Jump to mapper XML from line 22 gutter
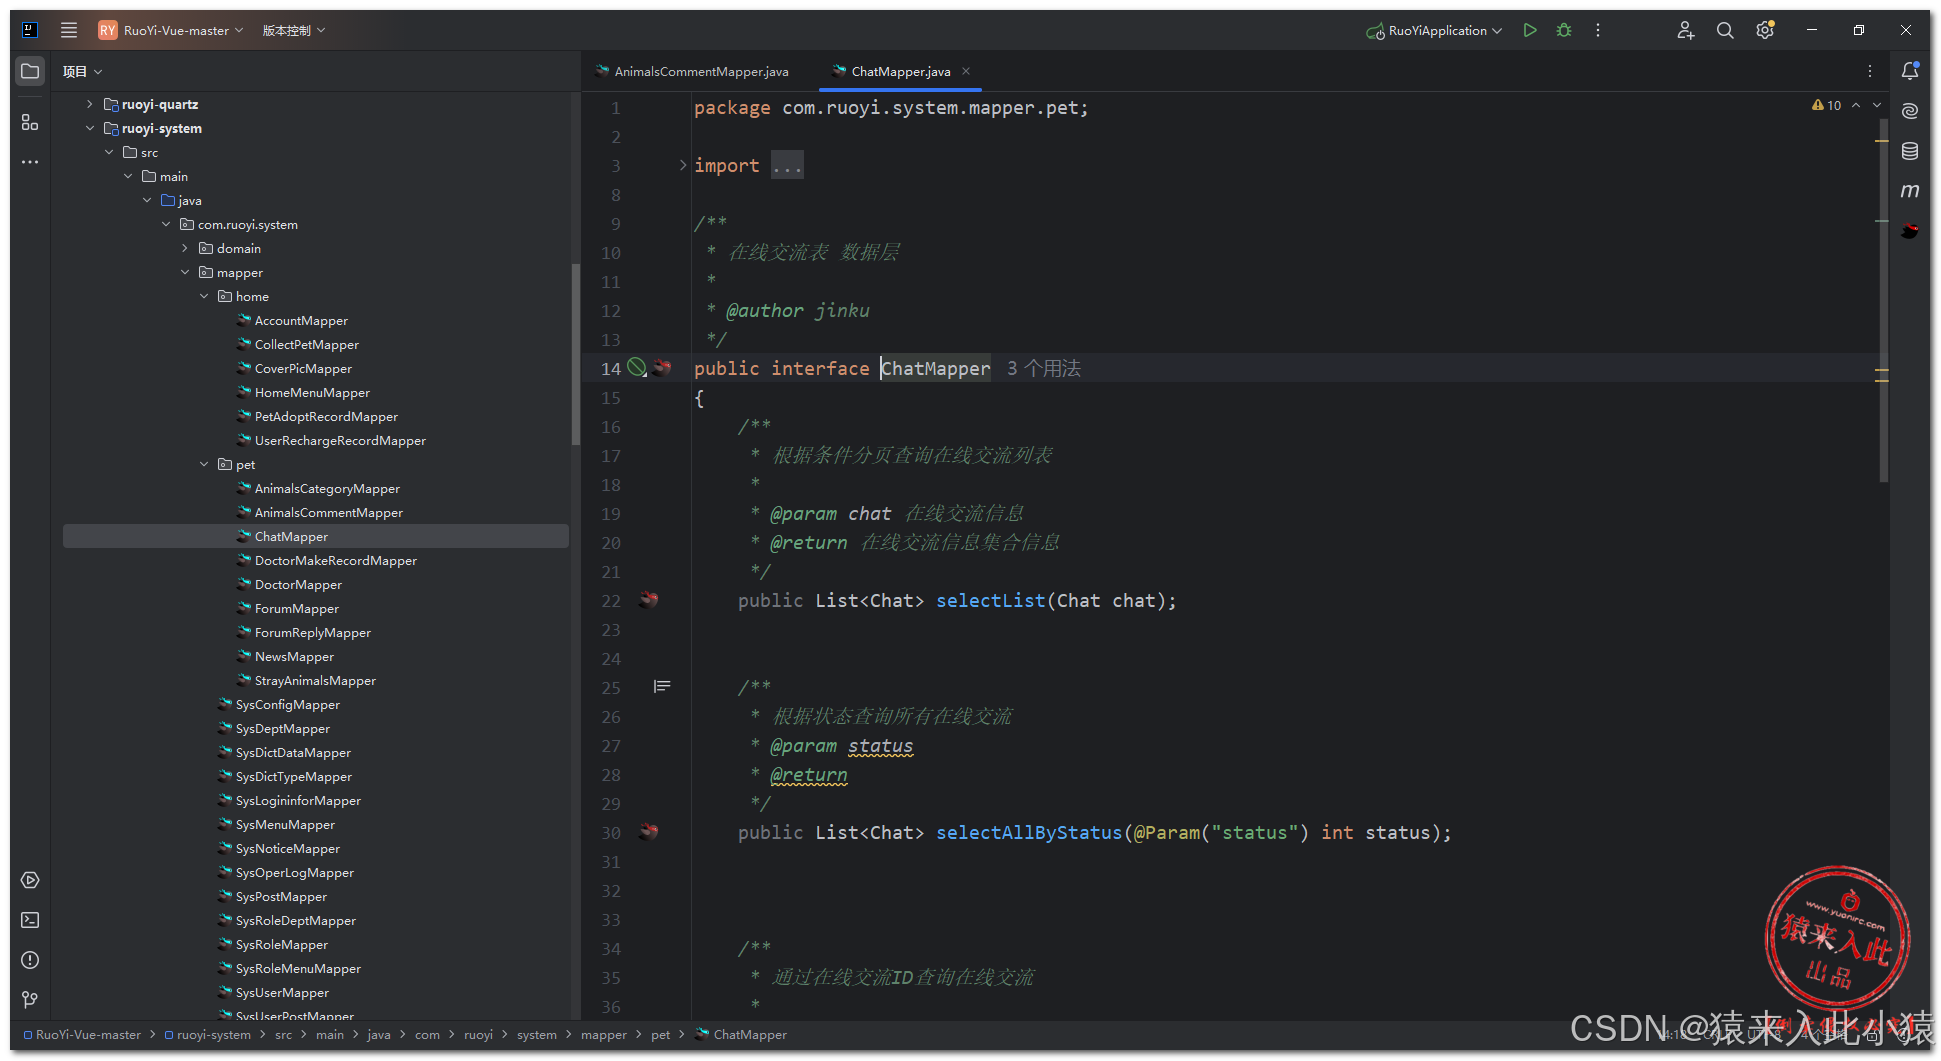 pyautogui.click(x=649, y=600)
